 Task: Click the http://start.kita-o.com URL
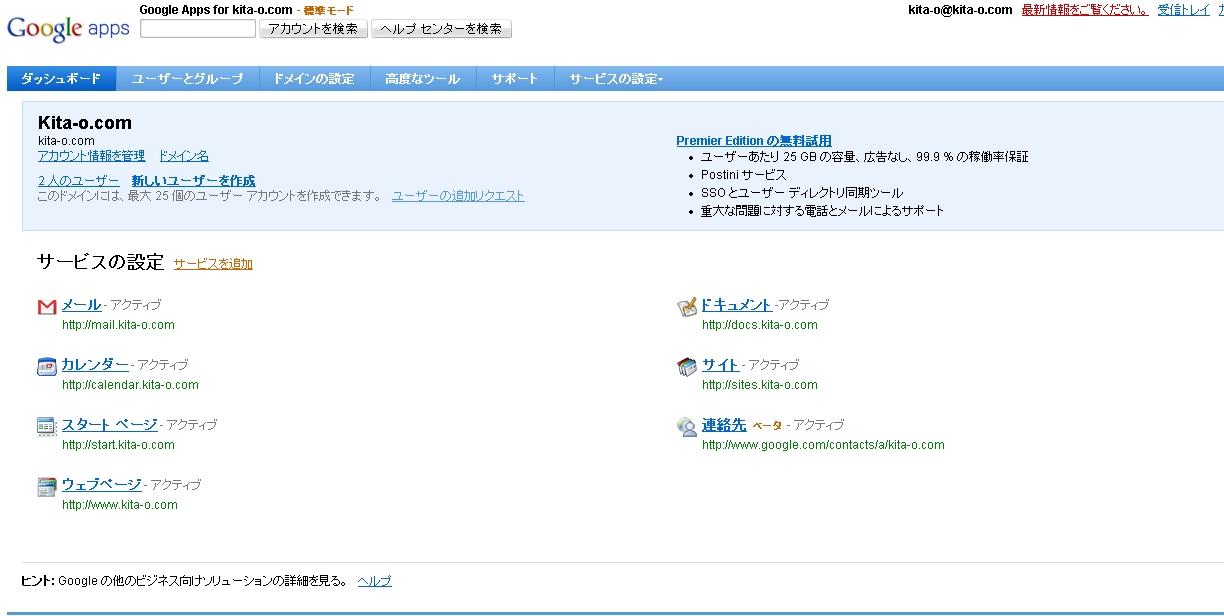coord(118,445)
